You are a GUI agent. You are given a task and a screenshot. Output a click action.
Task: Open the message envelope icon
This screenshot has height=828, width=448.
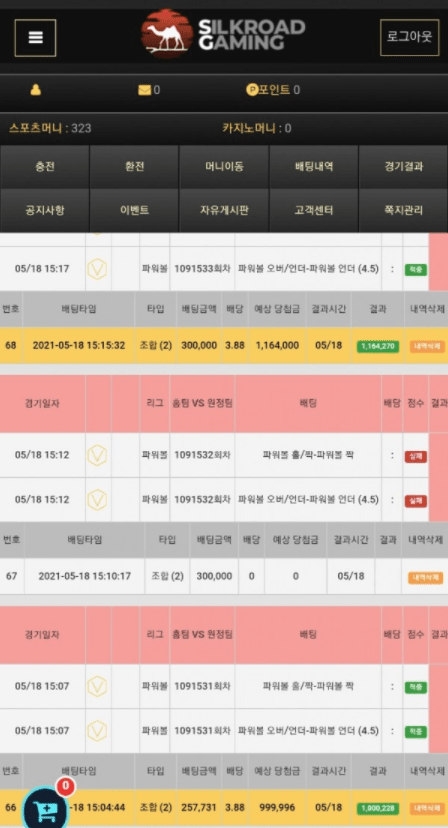[144, 90]
